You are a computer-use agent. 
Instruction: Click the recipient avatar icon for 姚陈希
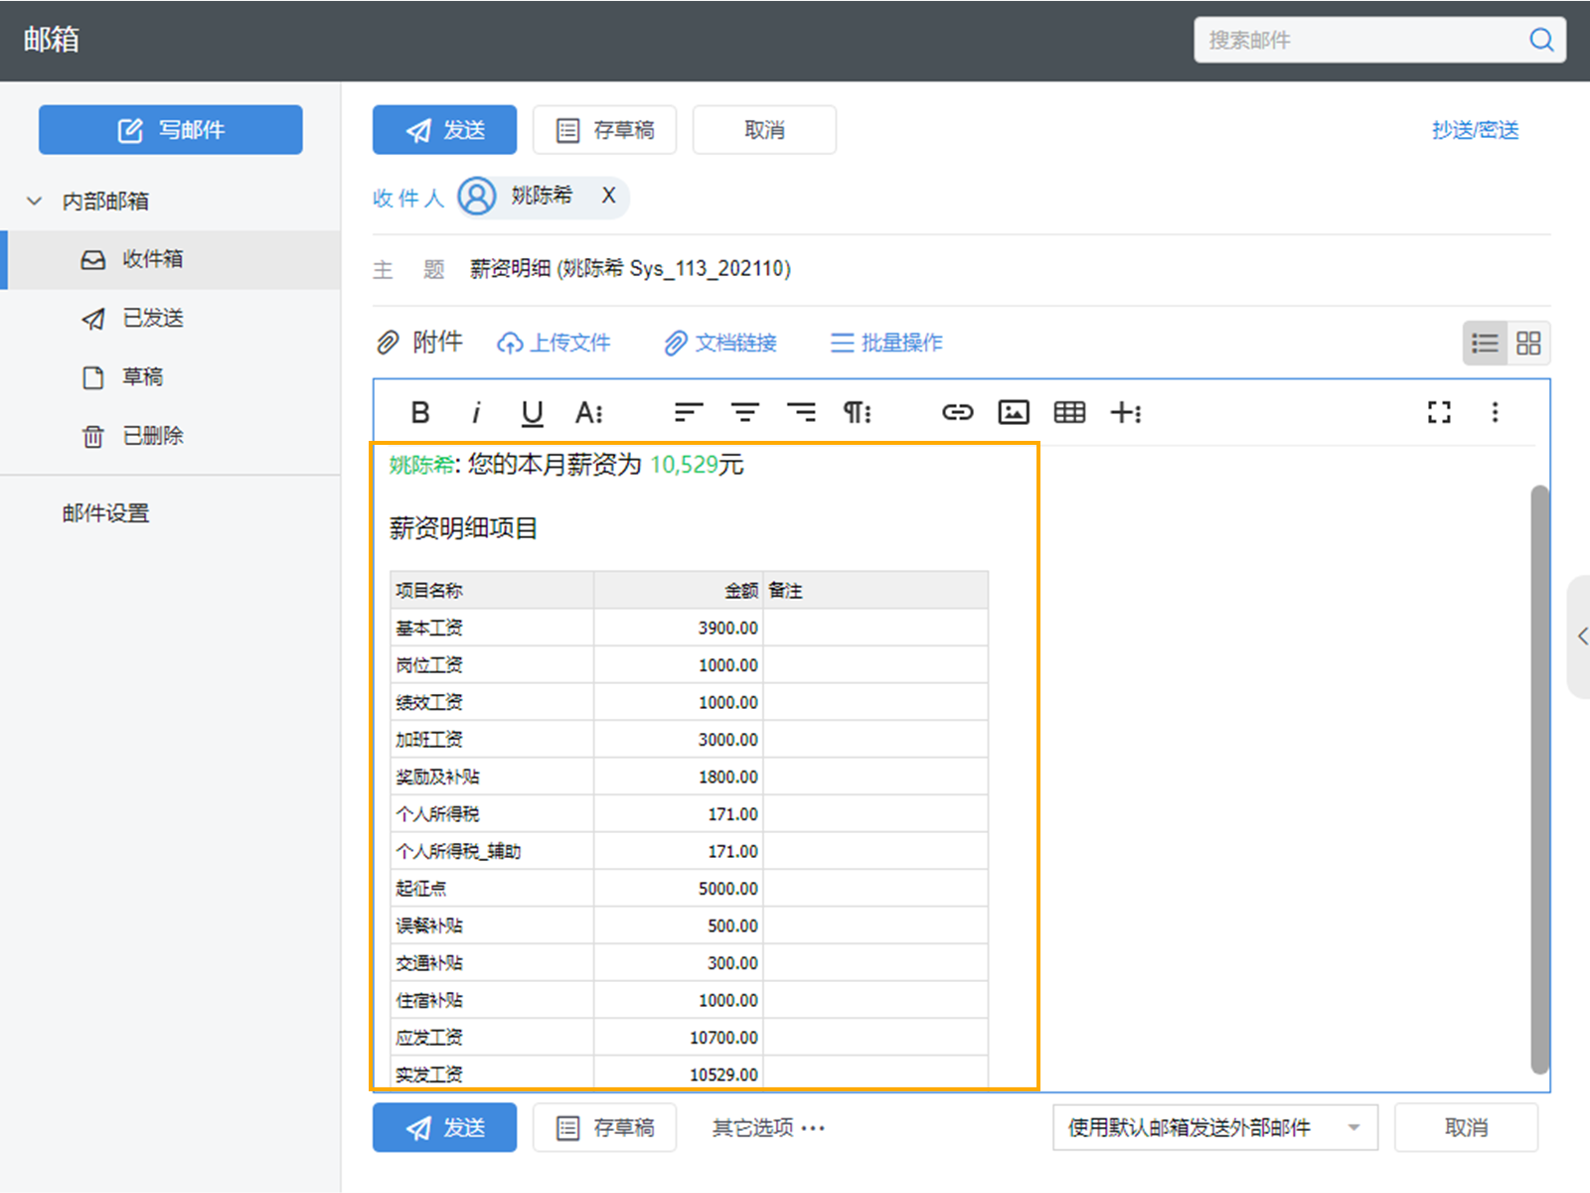pyautogui.click(x=477, y=196)
